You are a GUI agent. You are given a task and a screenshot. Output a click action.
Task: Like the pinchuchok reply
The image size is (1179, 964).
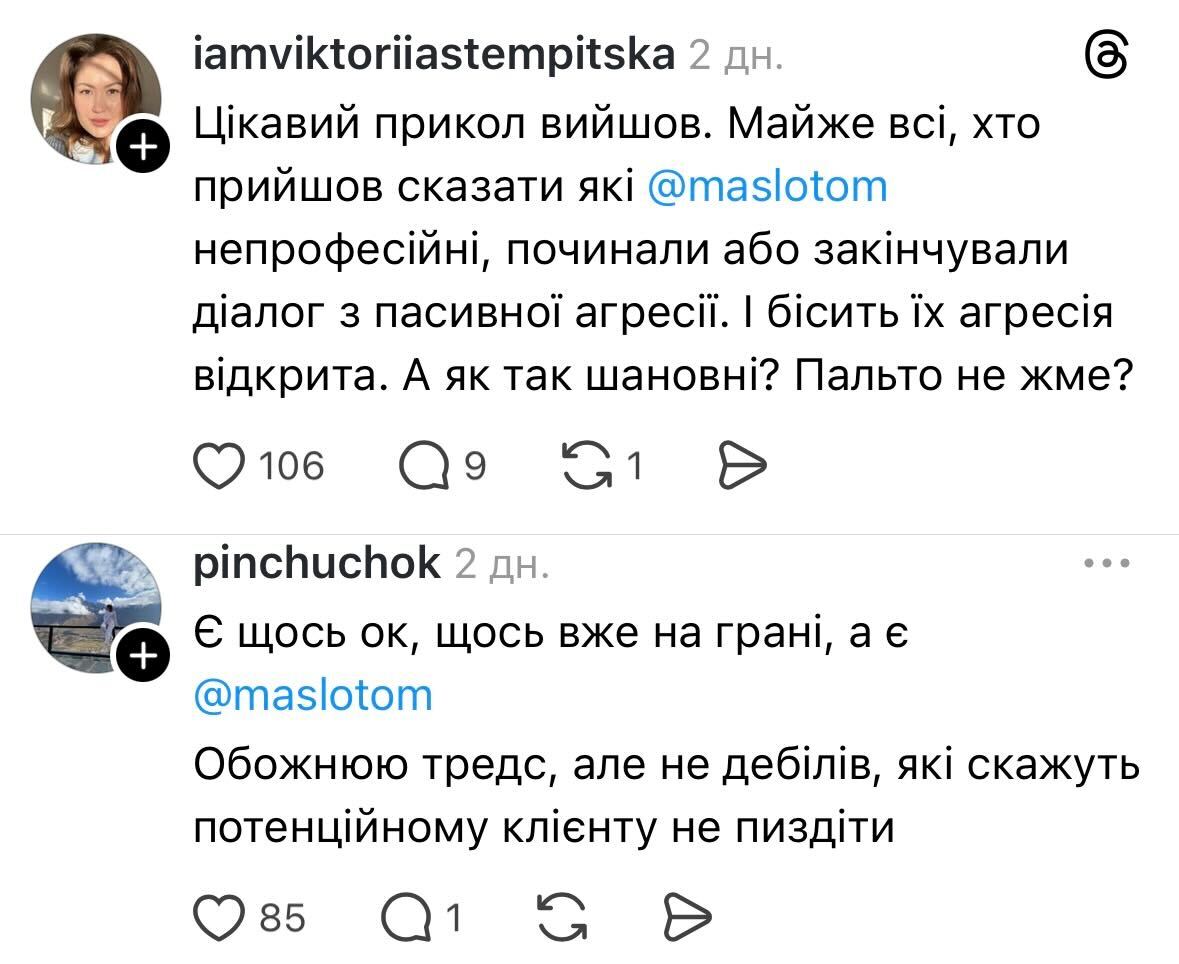(221, 916)
